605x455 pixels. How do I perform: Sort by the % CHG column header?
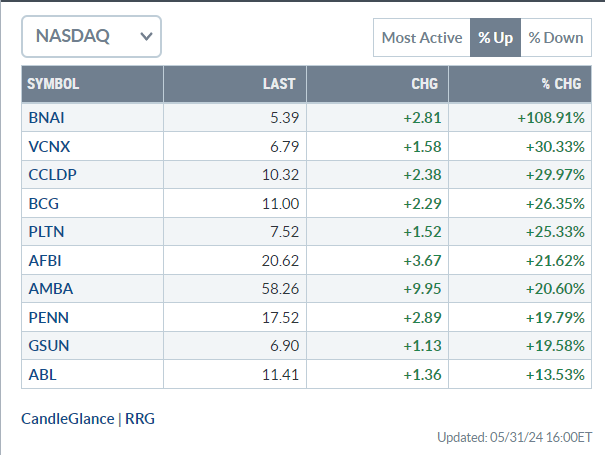click(563, 84)
